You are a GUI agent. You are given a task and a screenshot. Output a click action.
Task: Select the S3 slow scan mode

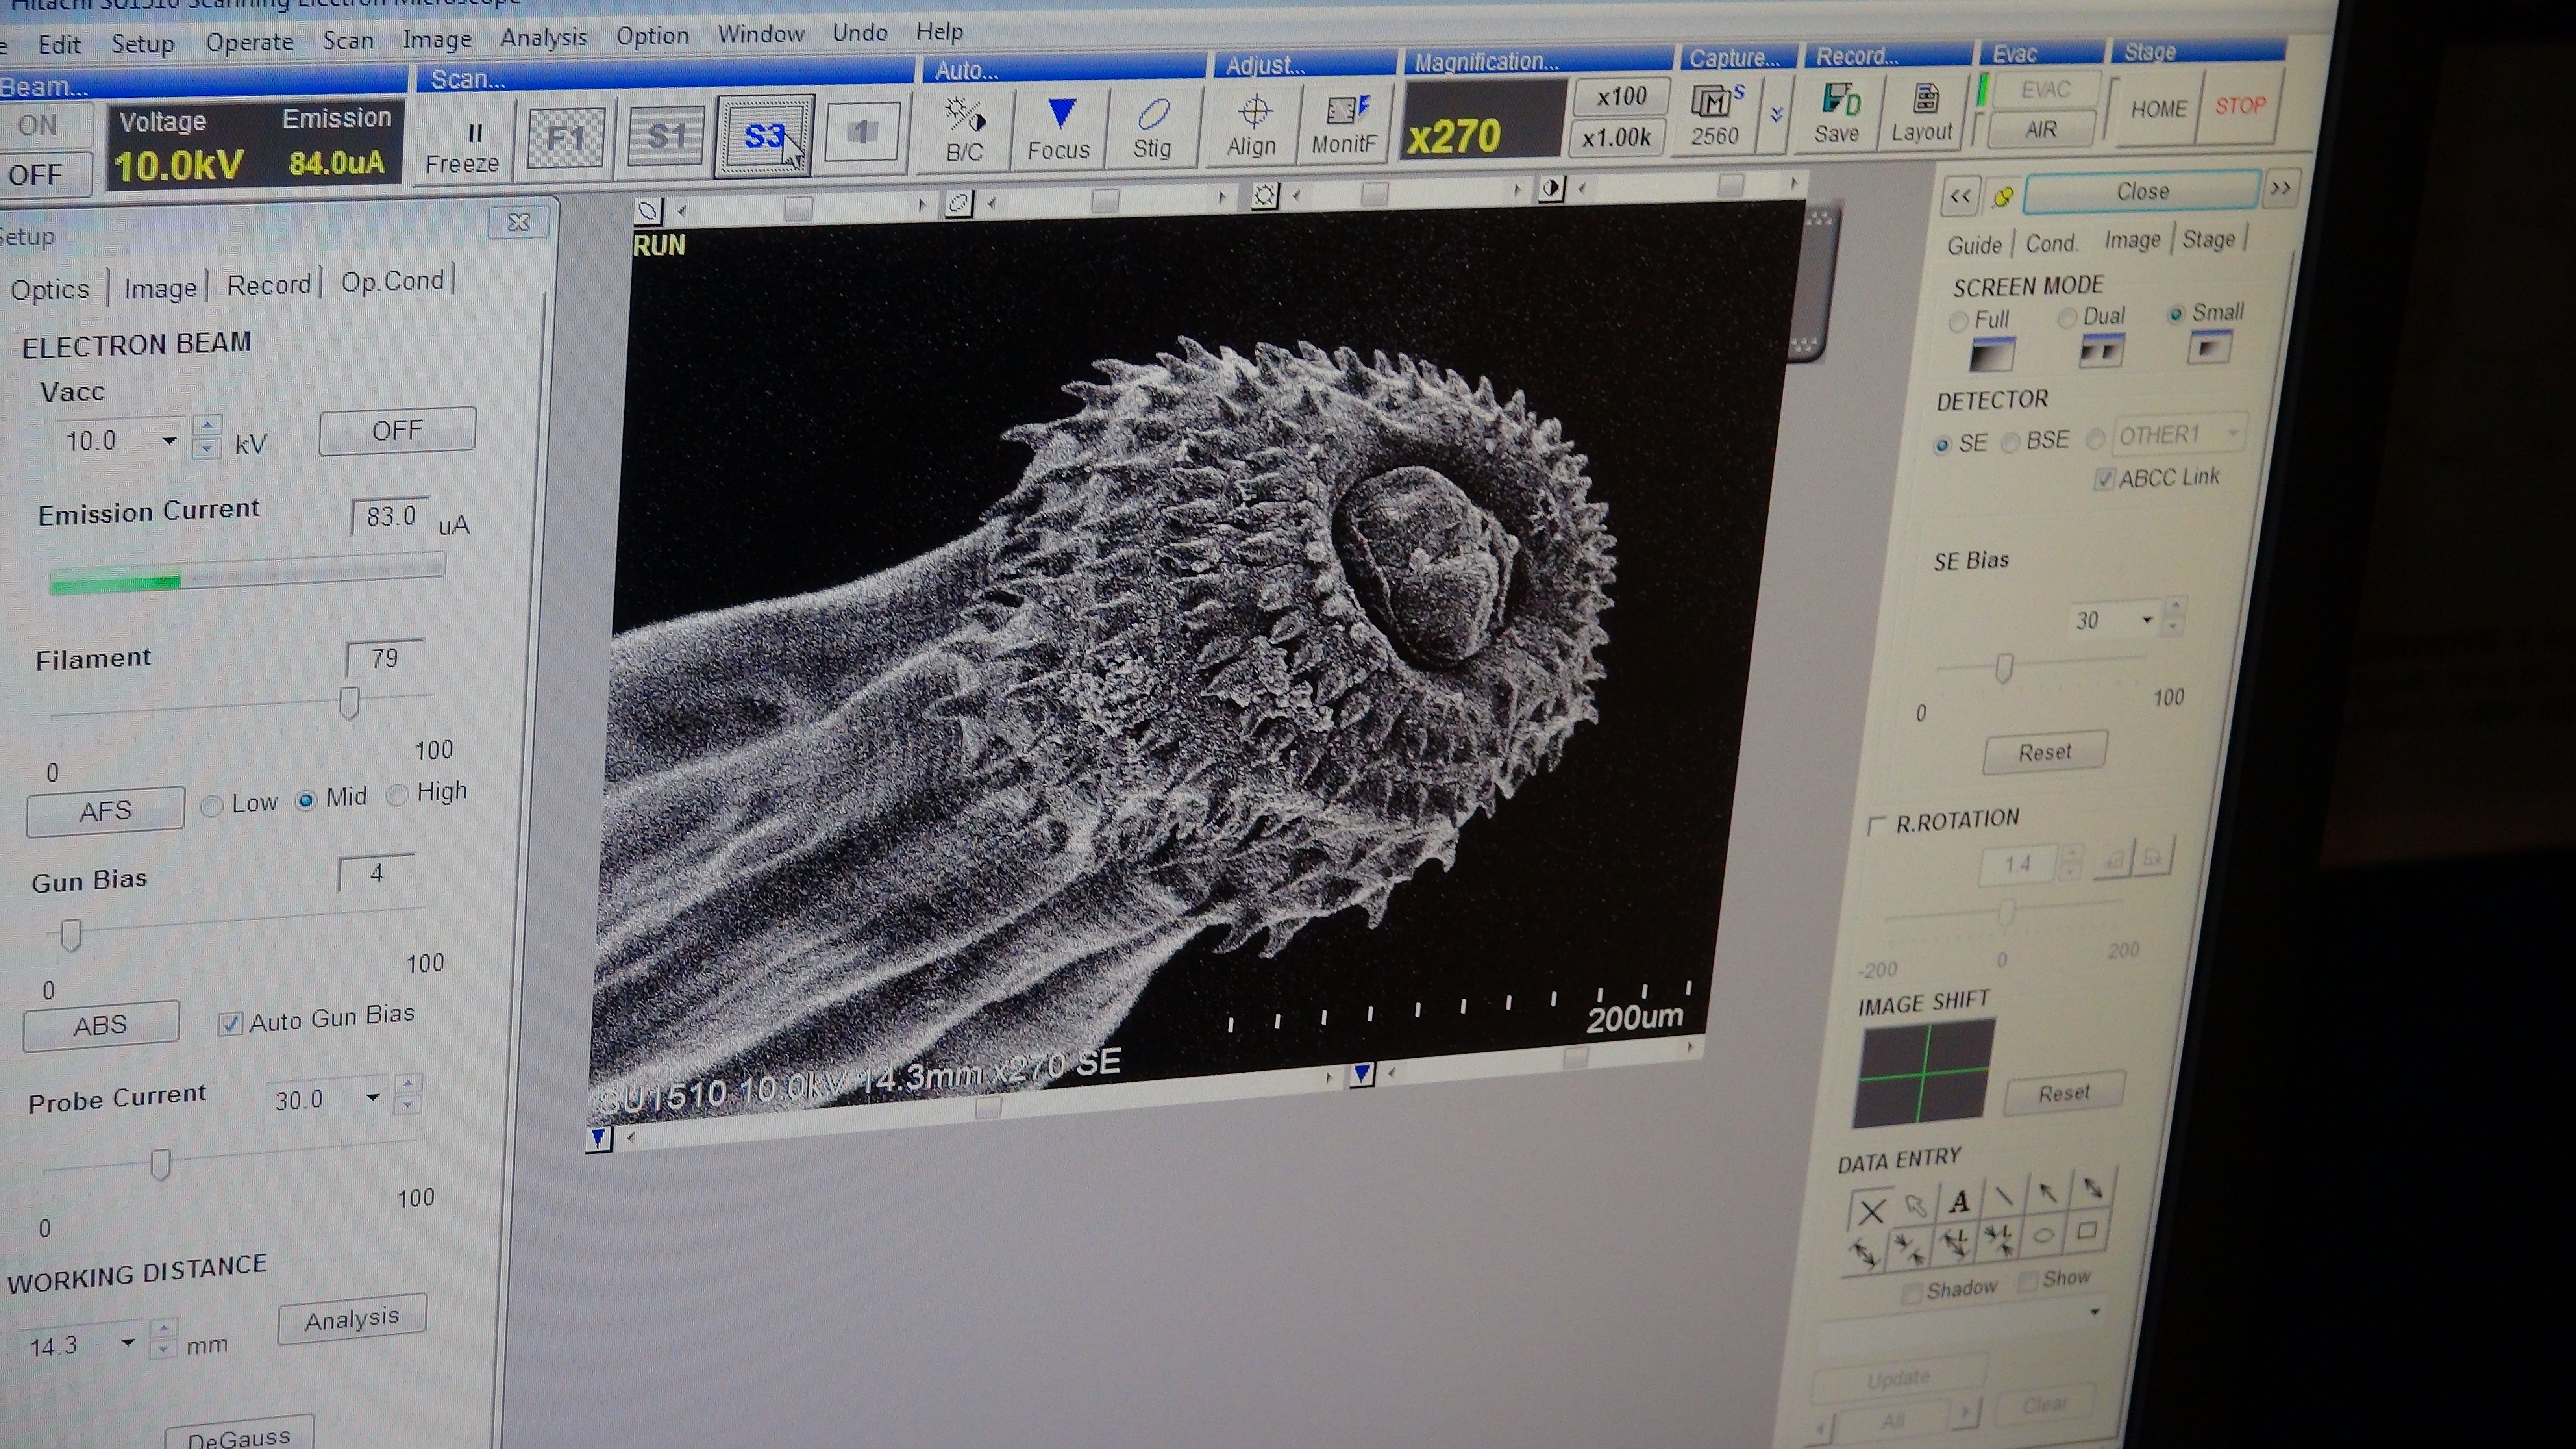point(765,135)
